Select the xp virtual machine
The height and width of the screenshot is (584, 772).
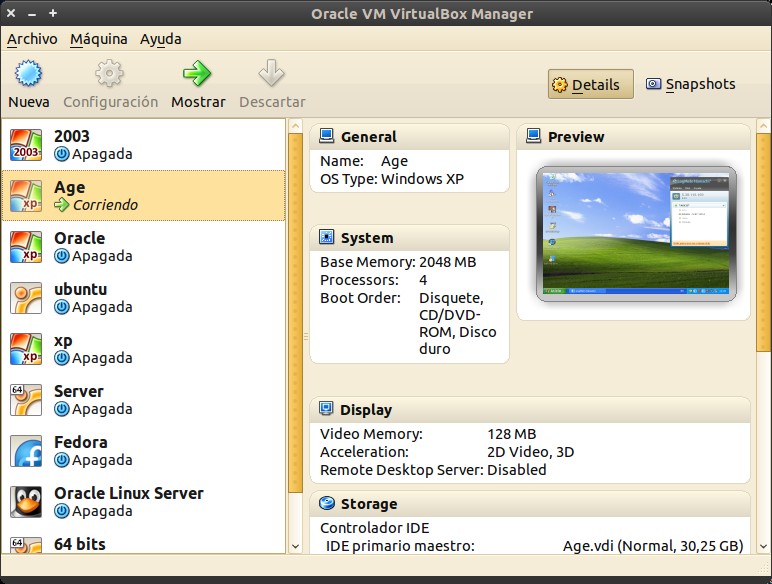point(144,349)
